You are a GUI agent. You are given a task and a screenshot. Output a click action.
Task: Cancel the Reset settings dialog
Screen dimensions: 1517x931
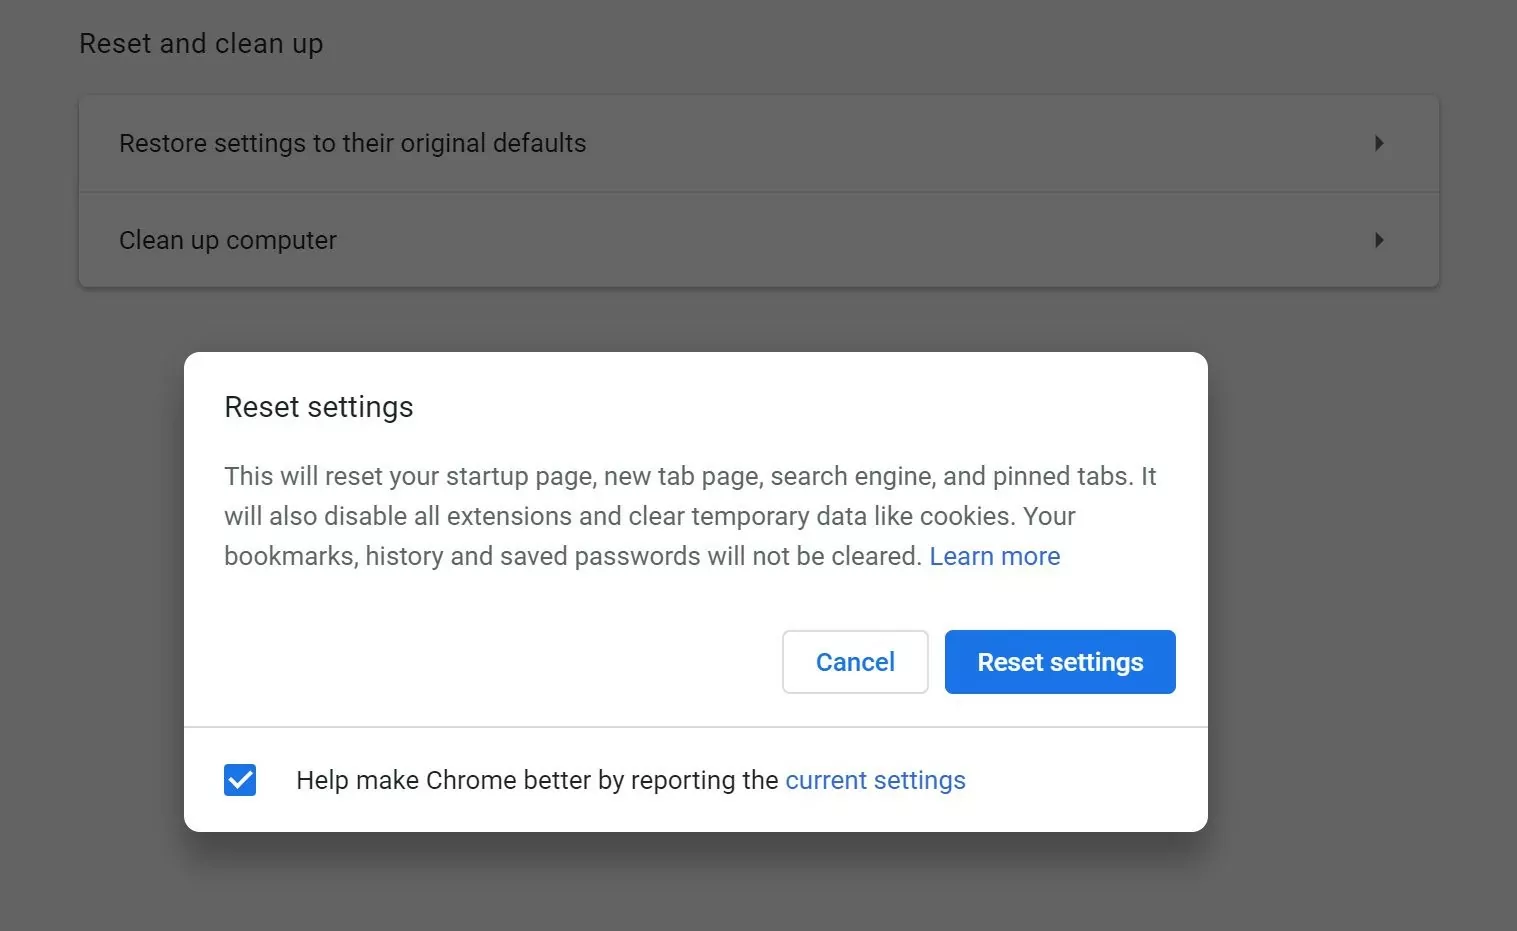point(855,662)
